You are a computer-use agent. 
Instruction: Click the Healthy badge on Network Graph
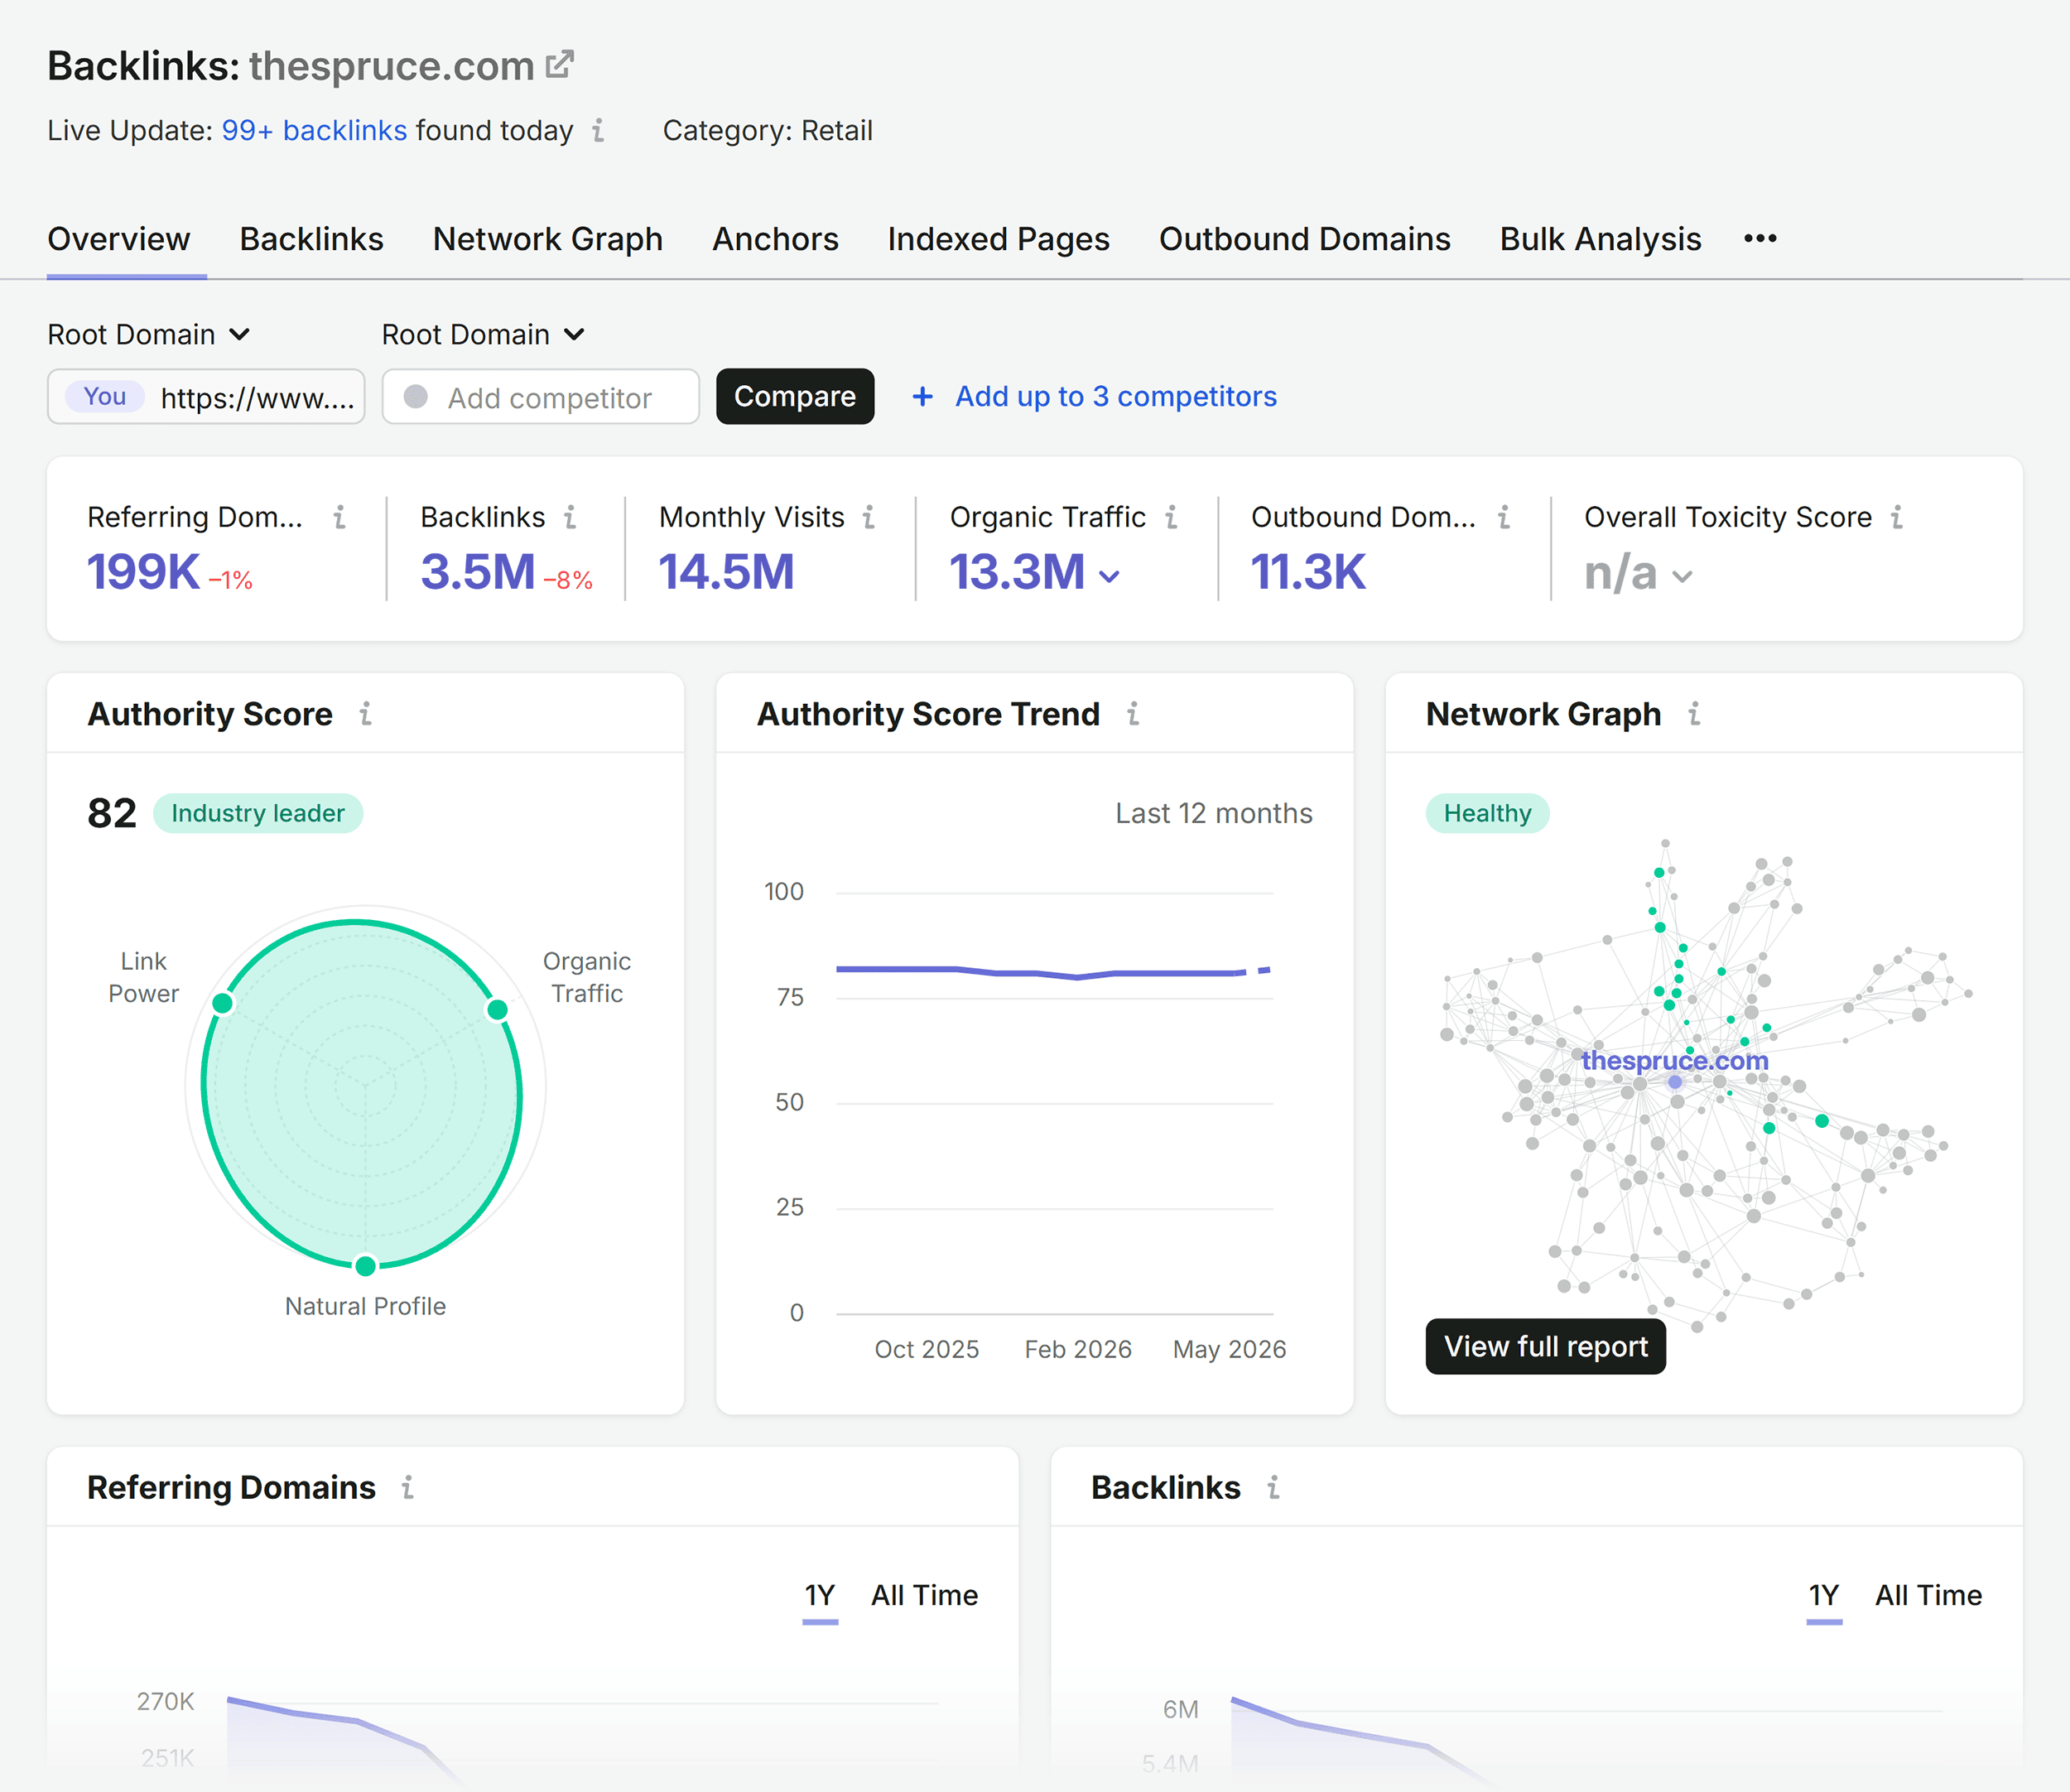1488,813
